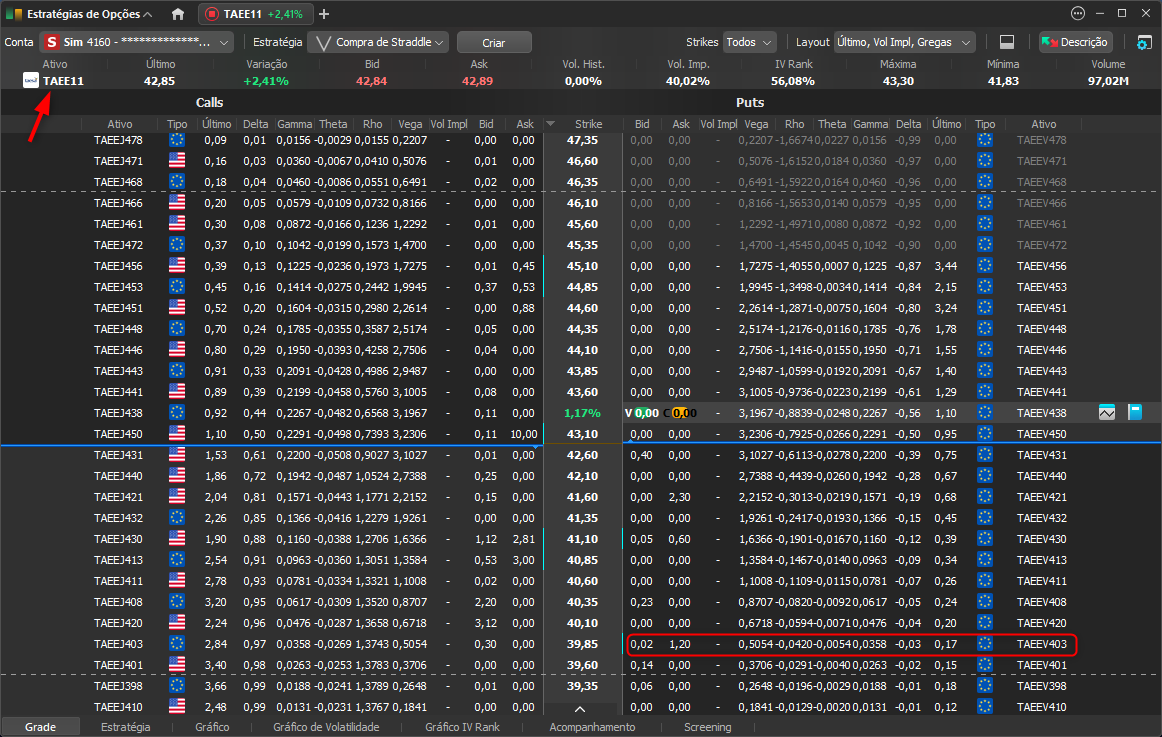Select strike 43,10 in the strike column
This screenshot has height=737, width=1162.
click(582, 434)
